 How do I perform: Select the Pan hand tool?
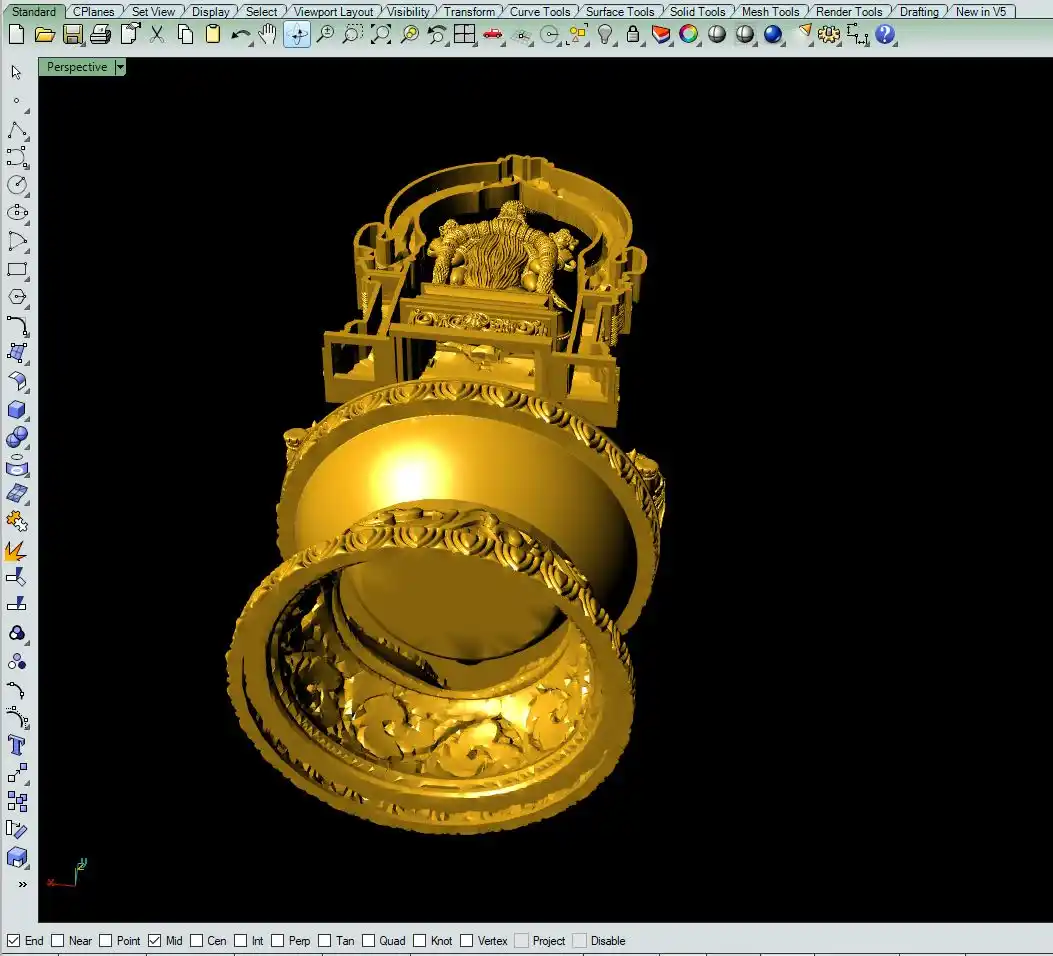coord(268,34)
